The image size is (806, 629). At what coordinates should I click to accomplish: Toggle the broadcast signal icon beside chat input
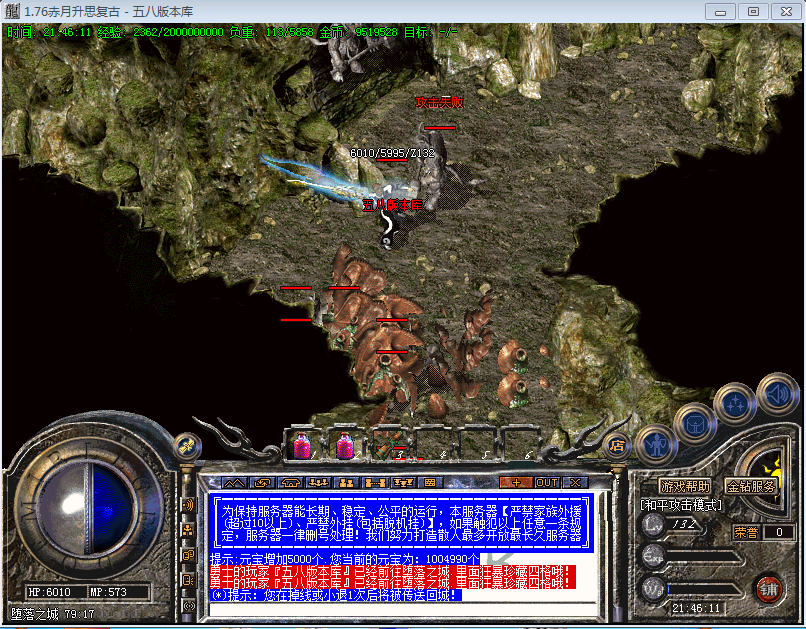(189, 605)
